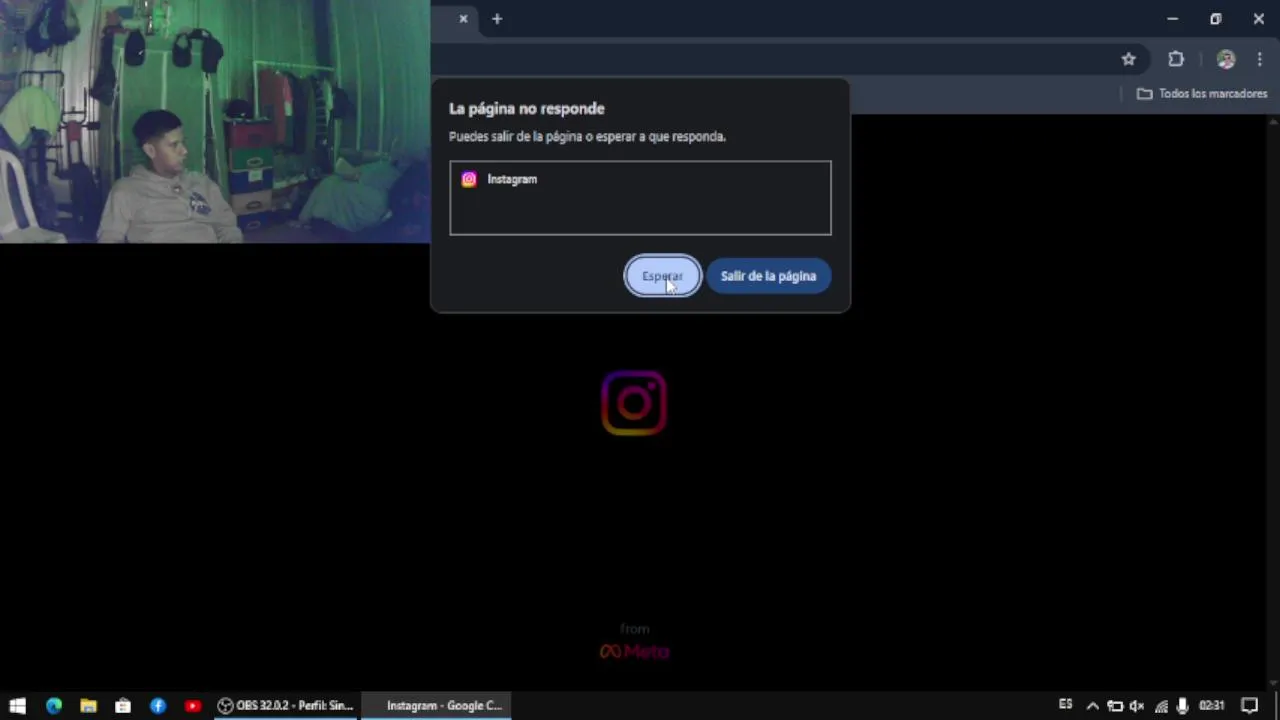Switch to the OBS 32.0.2 taskbar window
Viewport: 1280px width, 720px height.
coord(286,705)
